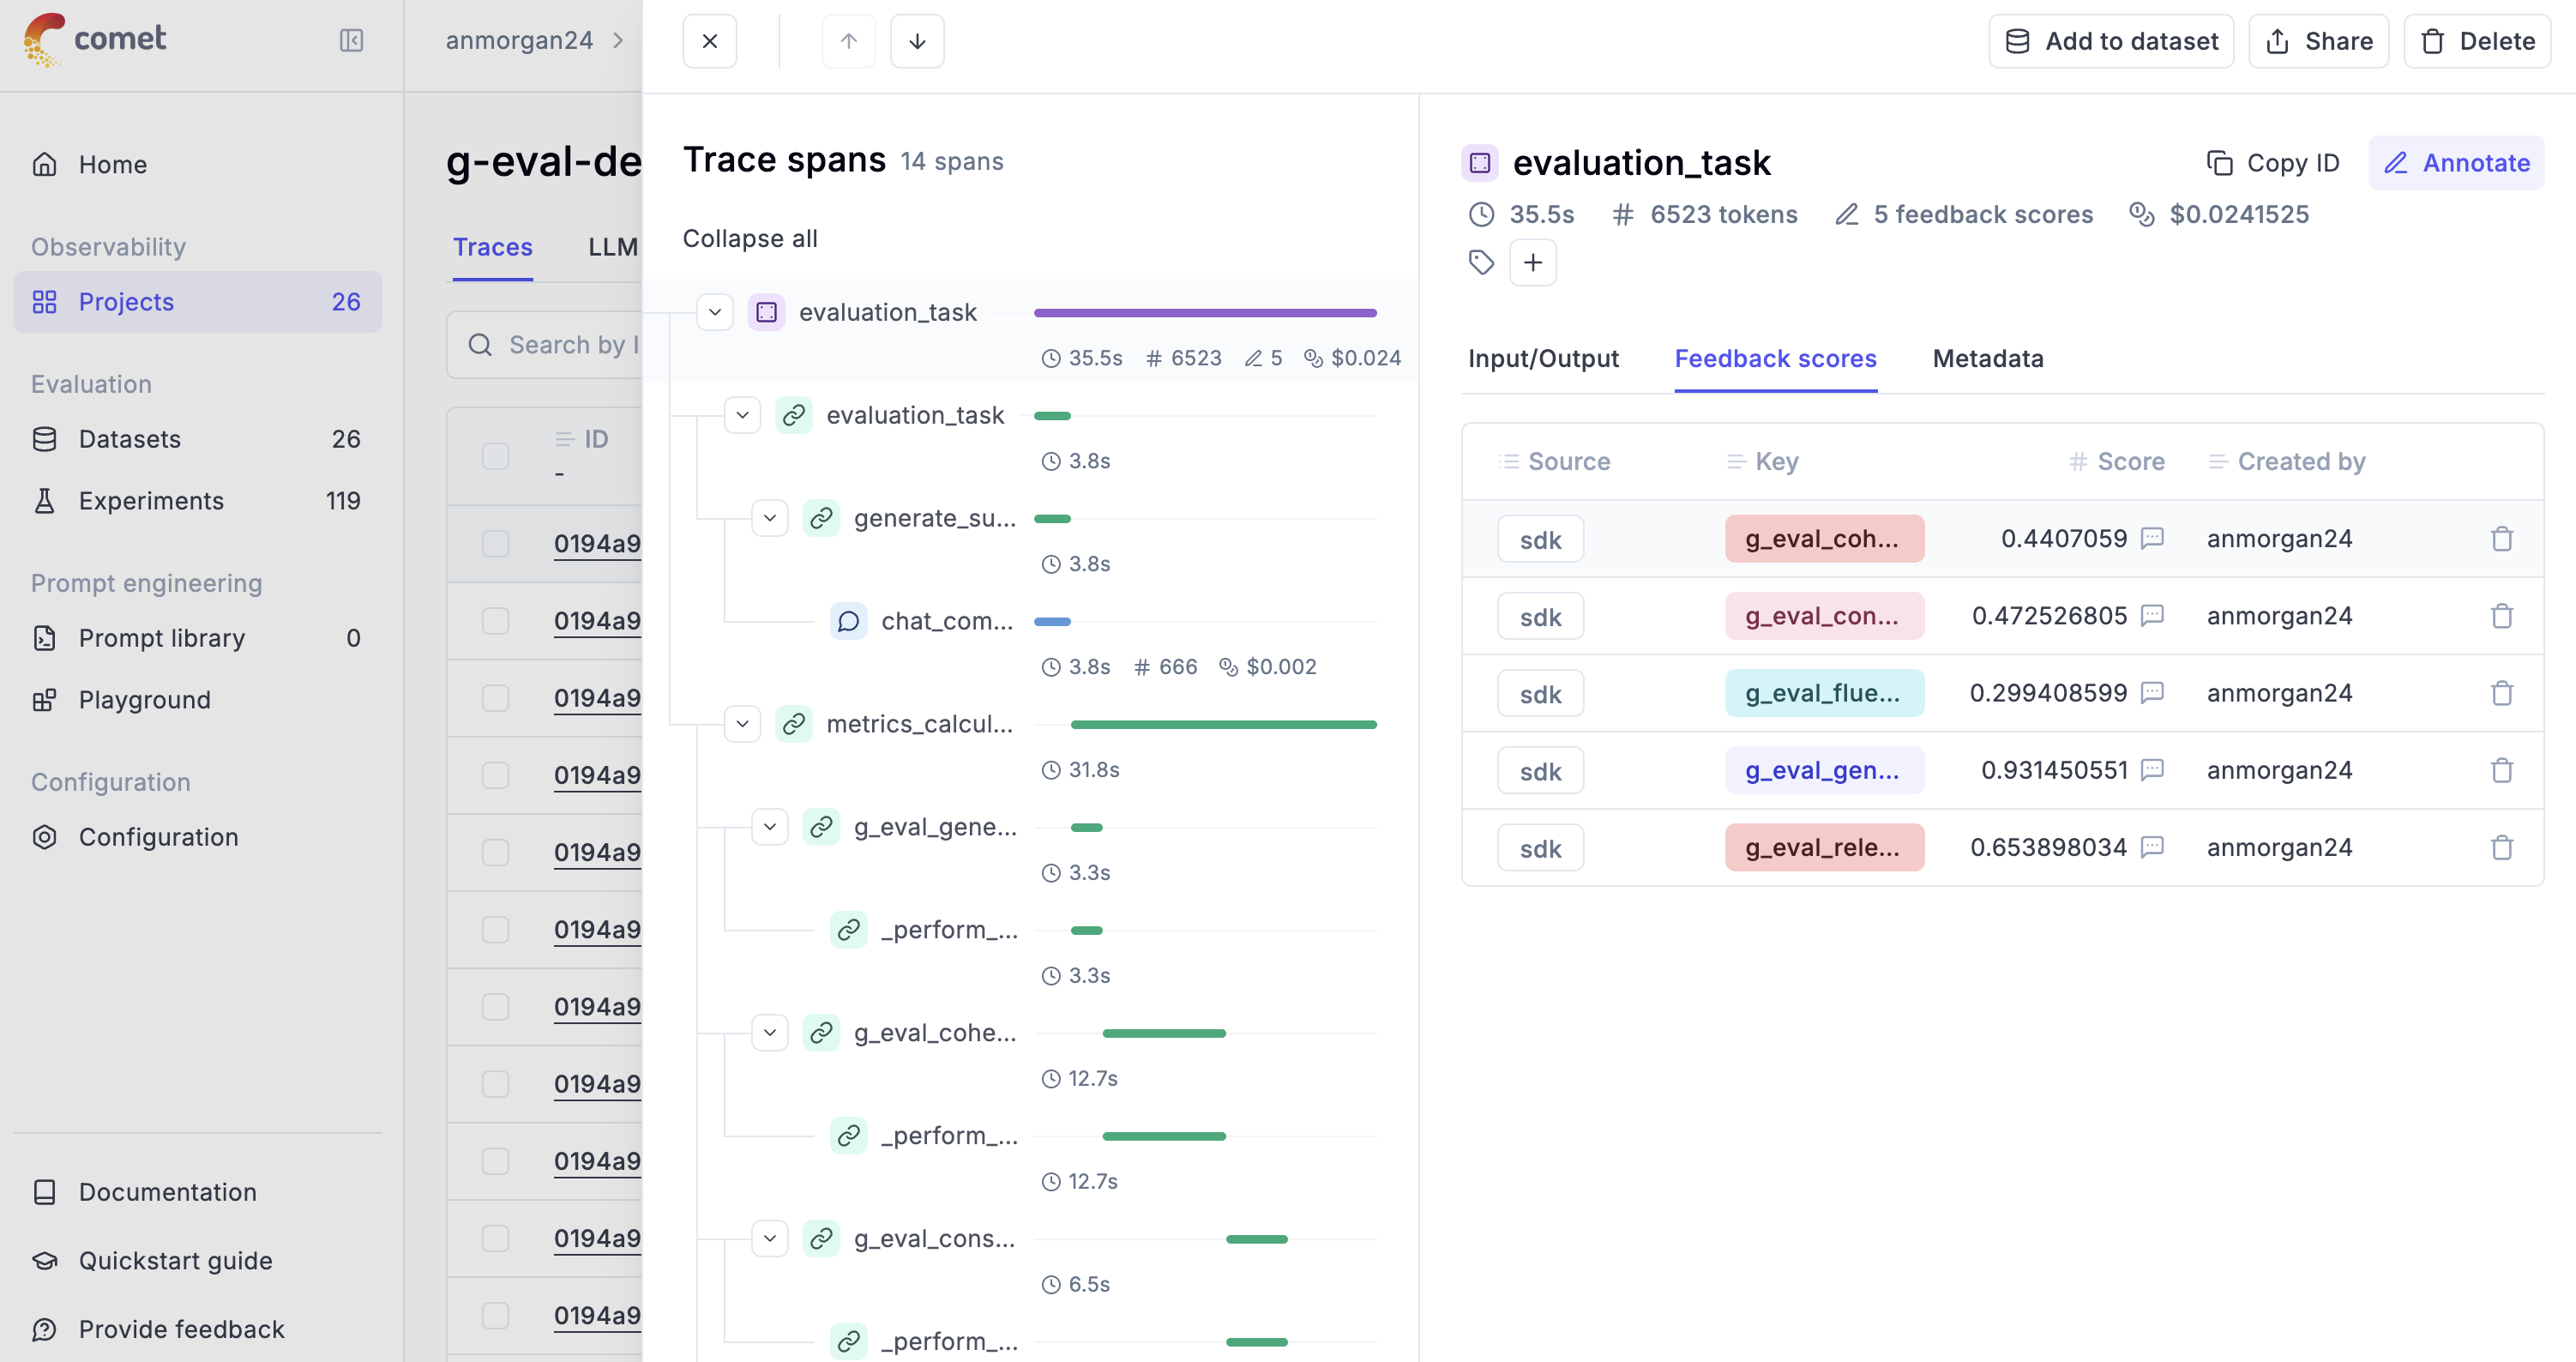This screenshot has width=2576, height=1362.
Task: Click the down arrow to next trace
Action: point(916,41)
